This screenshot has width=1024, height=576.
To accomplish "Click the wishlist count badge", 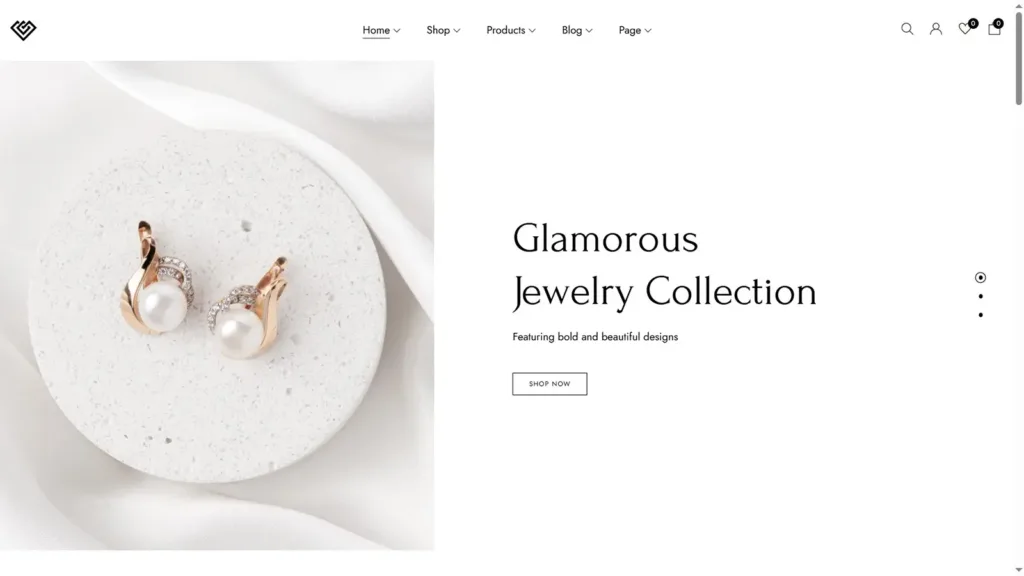I will pos(973,24).
